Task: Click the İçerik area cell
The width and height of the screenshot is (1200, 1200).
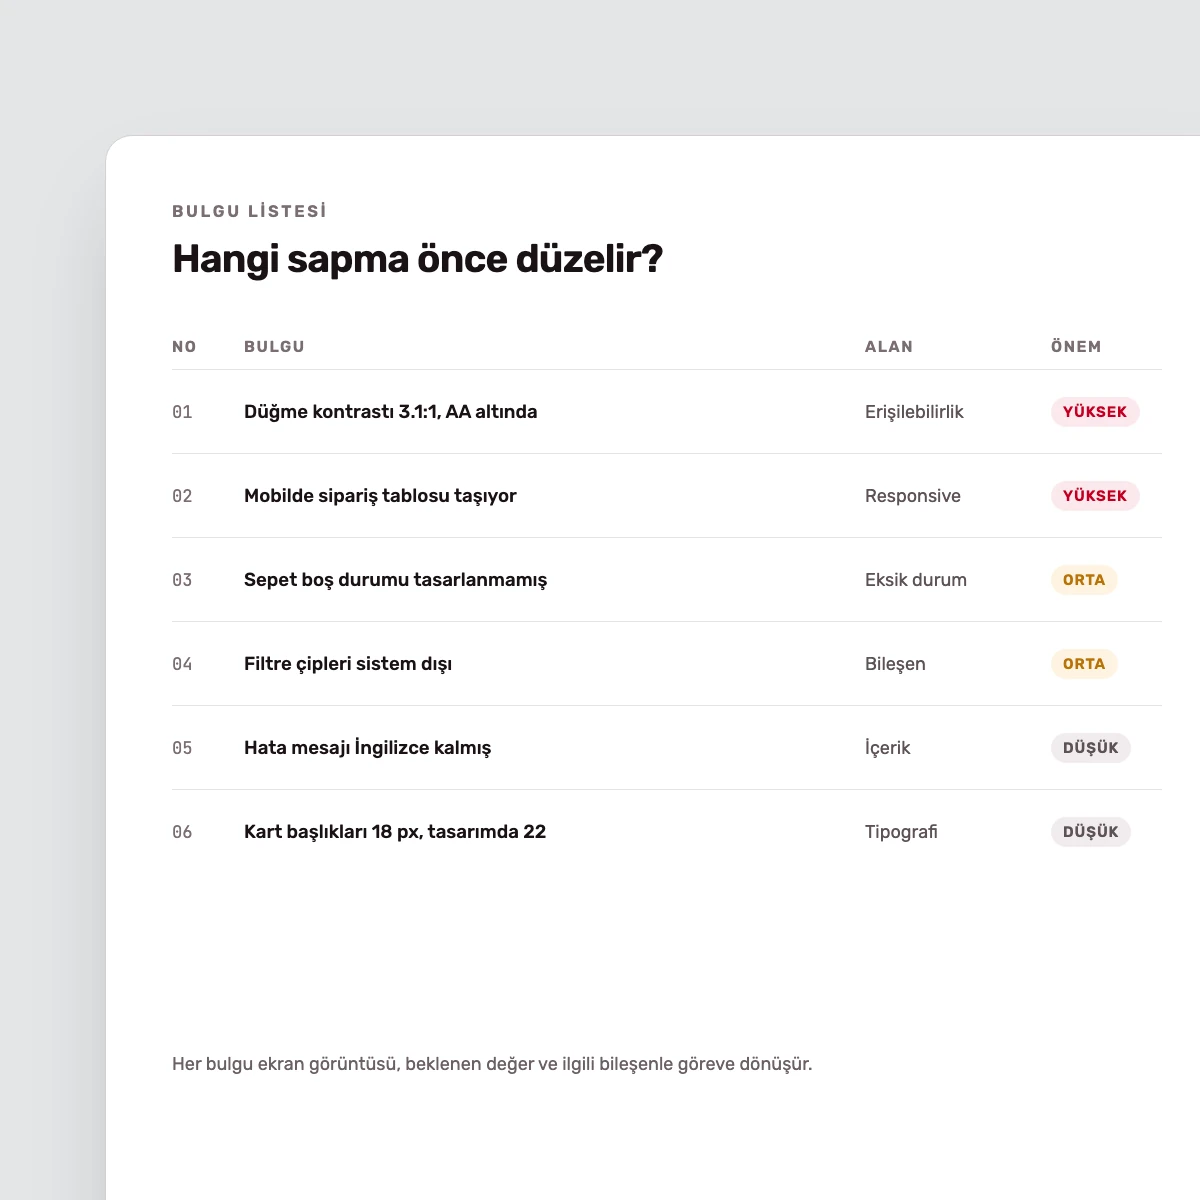Action: tap(888, 748)
